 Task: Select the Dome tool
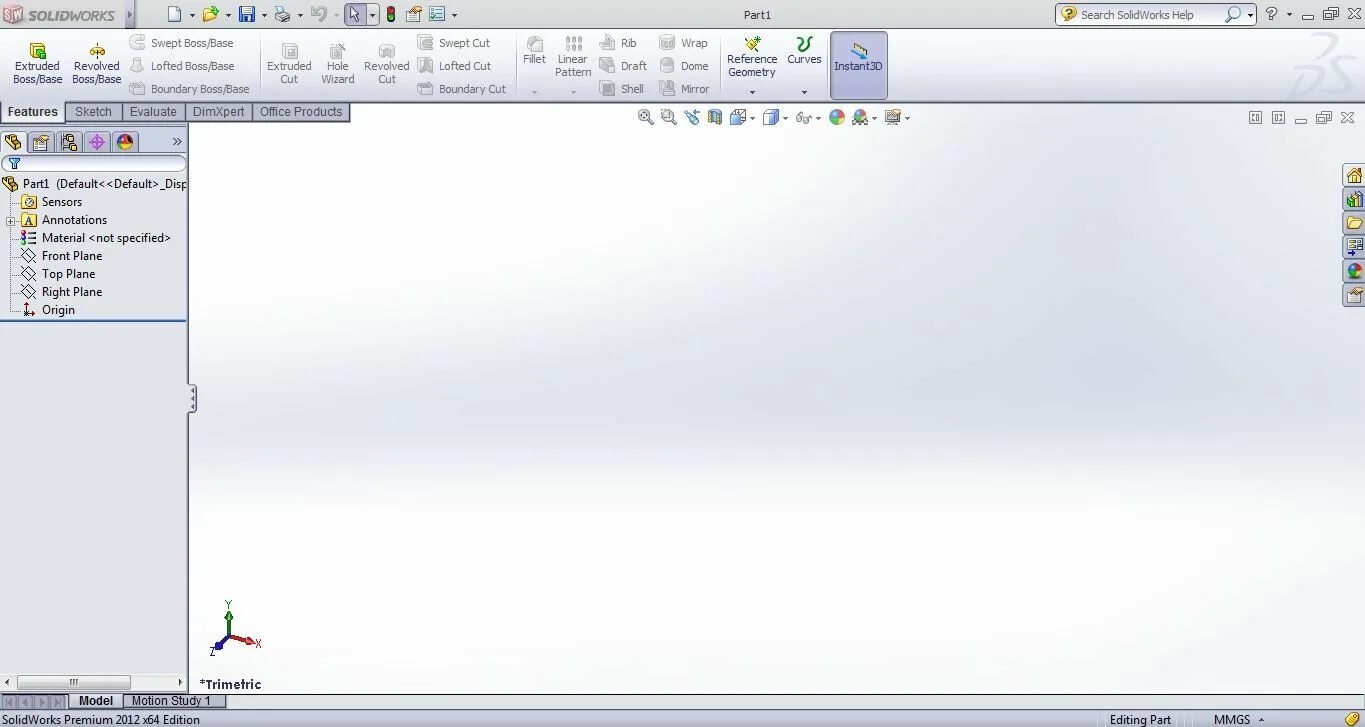[x=684, y=66]
